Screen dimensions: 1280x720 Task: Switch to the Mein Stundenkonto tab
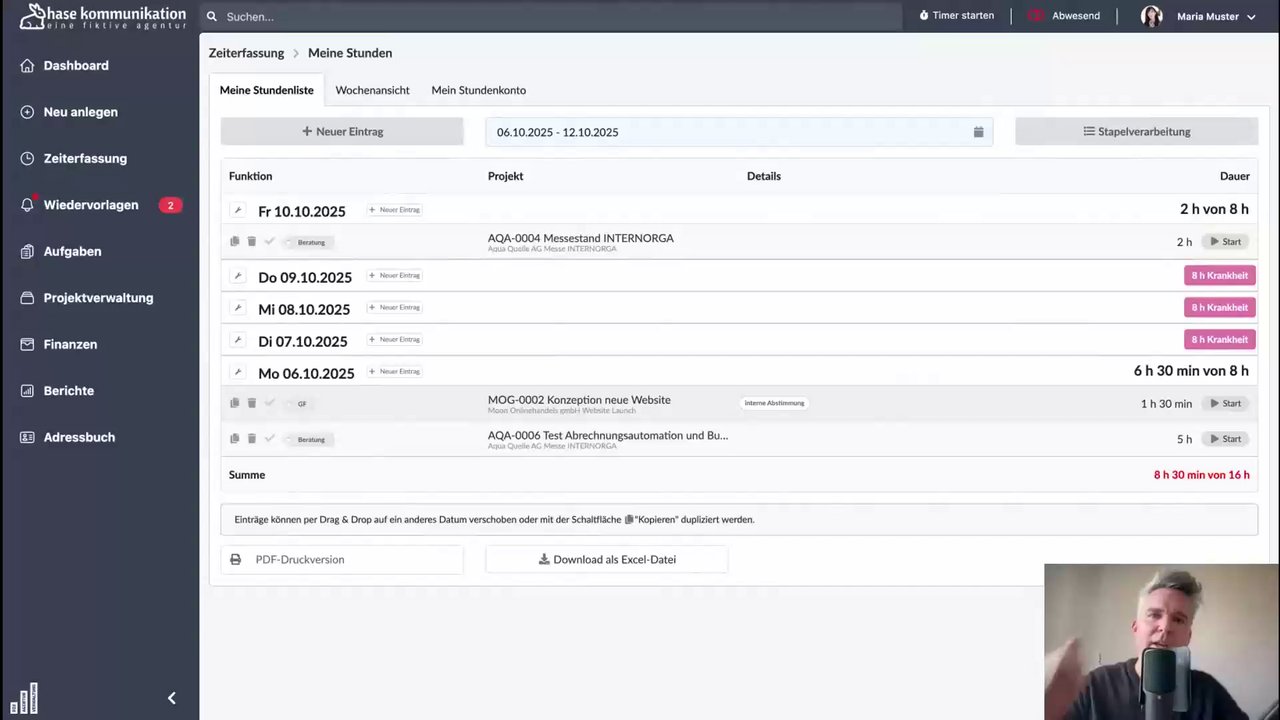click(x=478, y=90)
